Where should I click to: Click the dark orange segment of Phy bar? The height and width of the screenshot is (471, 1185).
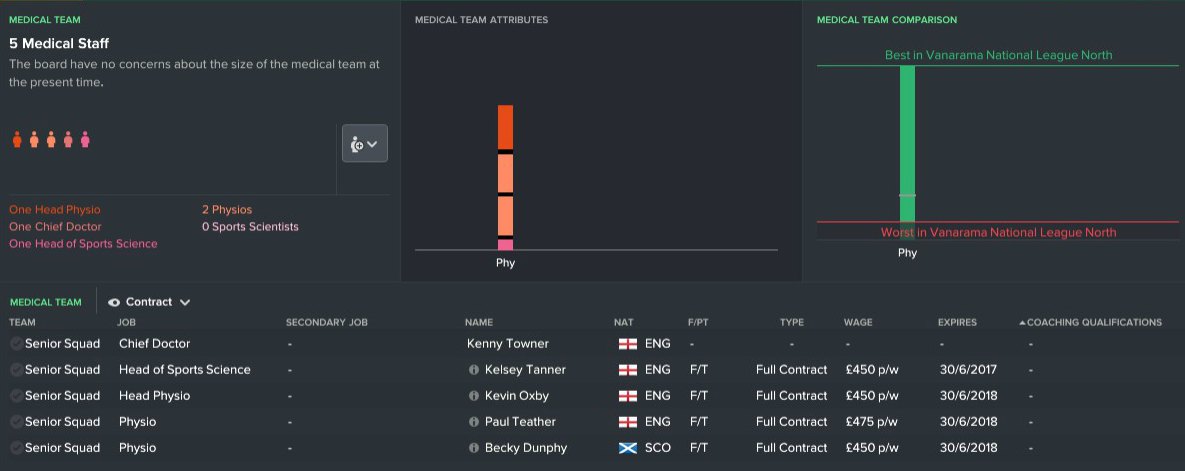point(505,126)
